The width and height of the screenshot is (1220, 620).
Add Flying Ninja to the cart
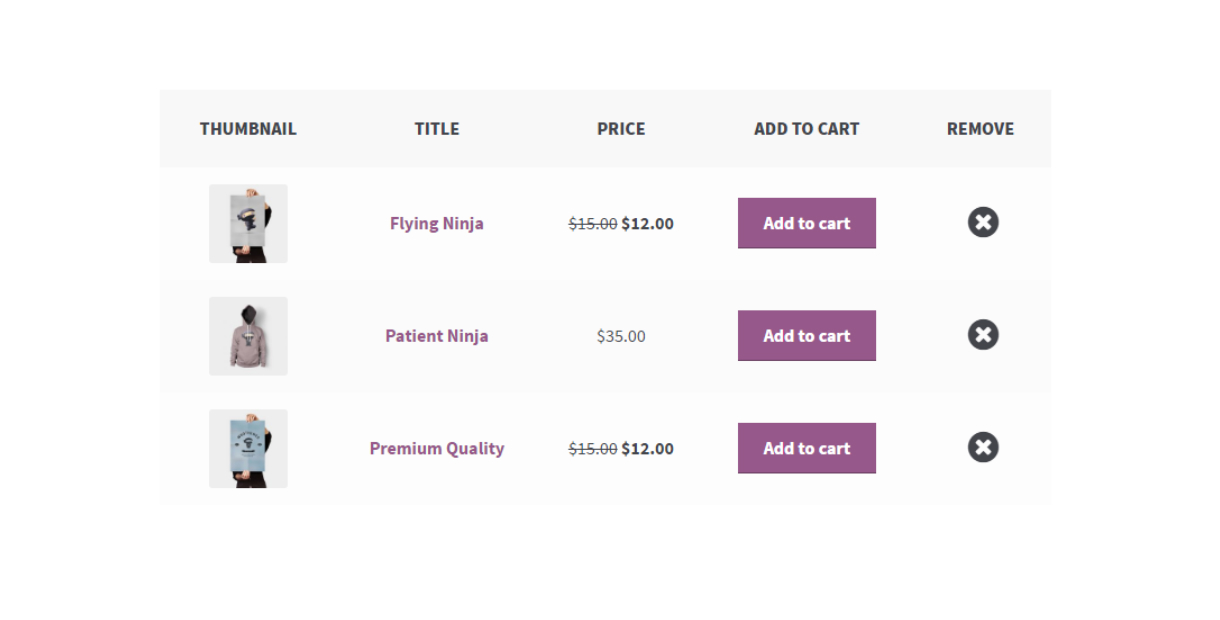coord(806,223)
